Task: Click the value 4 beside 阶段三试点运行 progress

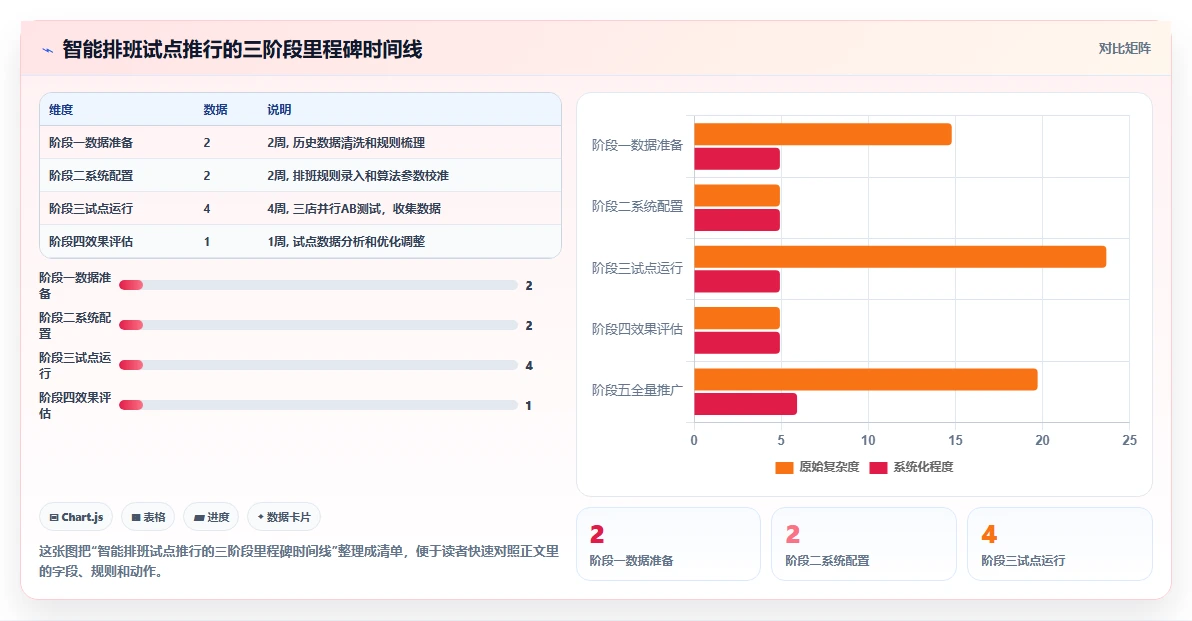Action: click(529, 366)
